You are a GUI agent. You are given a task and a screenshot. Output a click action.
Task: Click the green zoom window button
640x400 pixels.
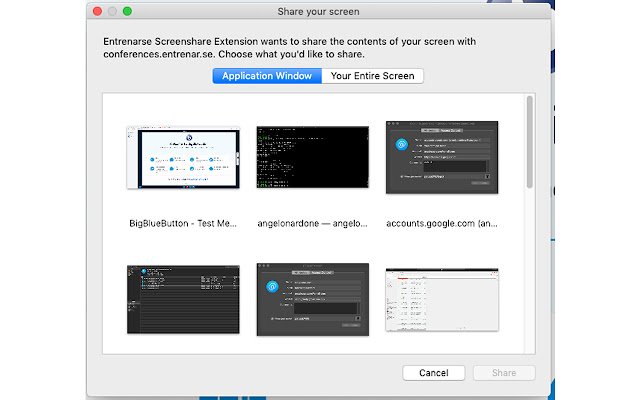pos(127,11)
